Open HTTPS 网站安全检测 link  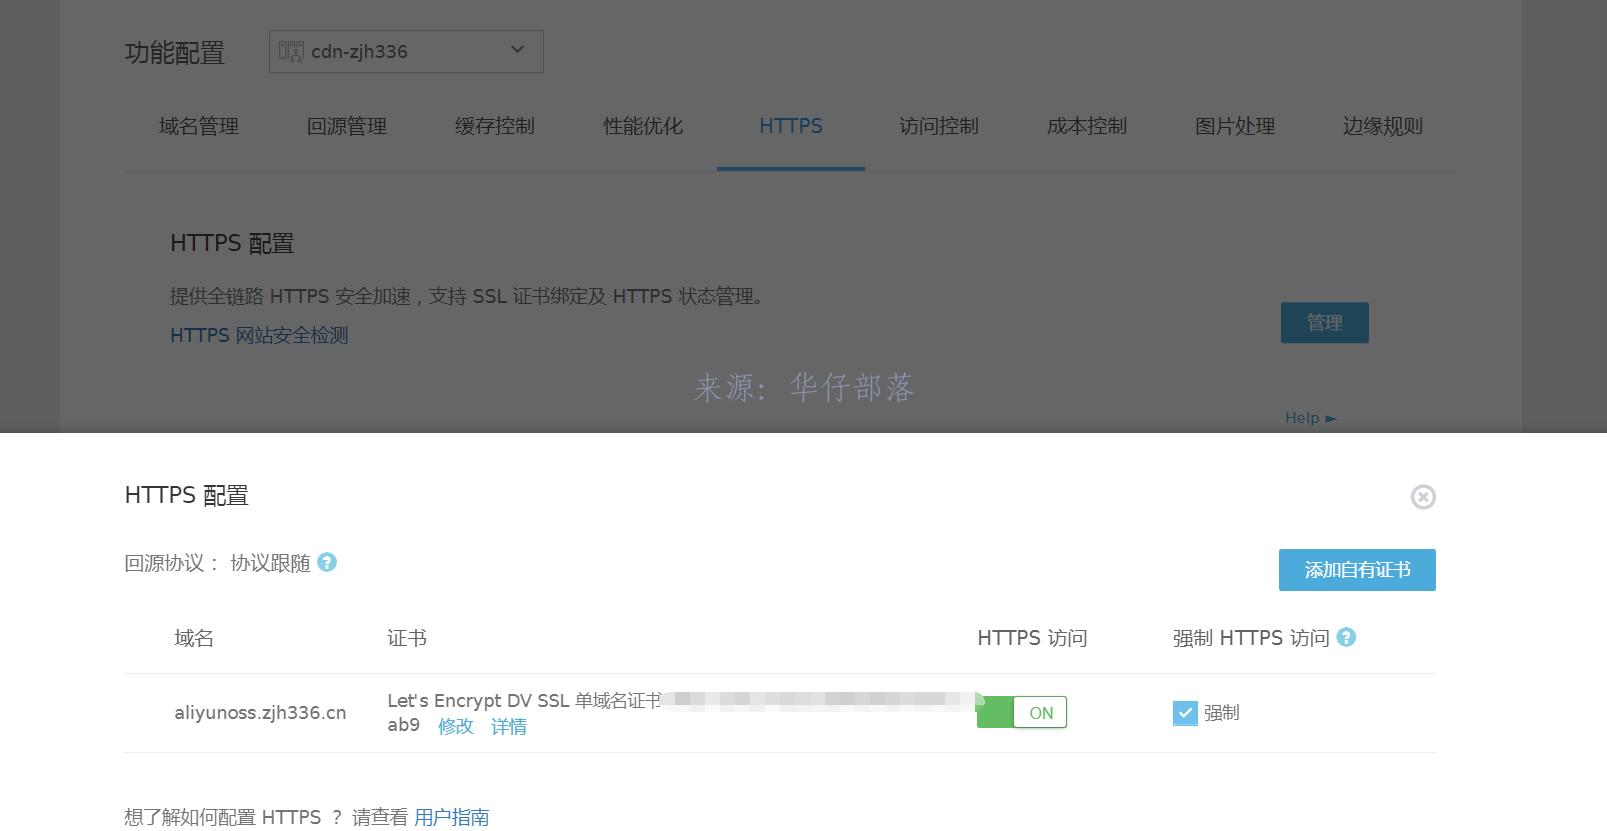[259, 335]
